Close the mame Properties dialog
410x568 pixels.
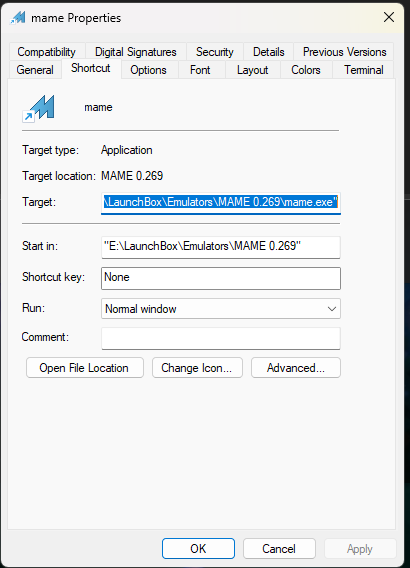(x=389, y=17)
